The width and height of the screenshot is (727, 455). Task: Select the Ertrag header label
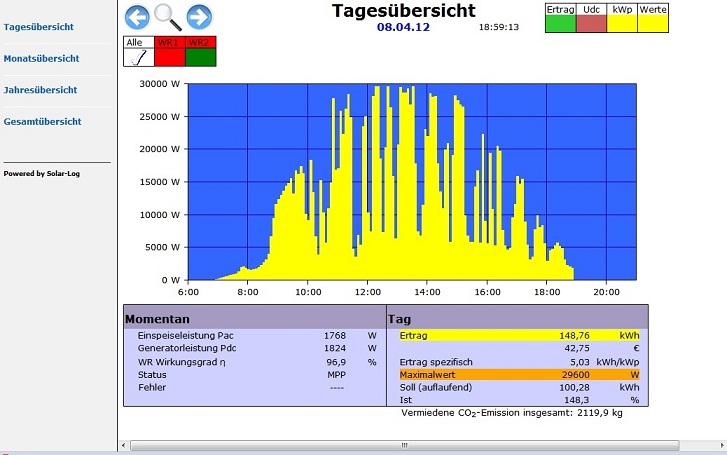(x=560, y=9)
